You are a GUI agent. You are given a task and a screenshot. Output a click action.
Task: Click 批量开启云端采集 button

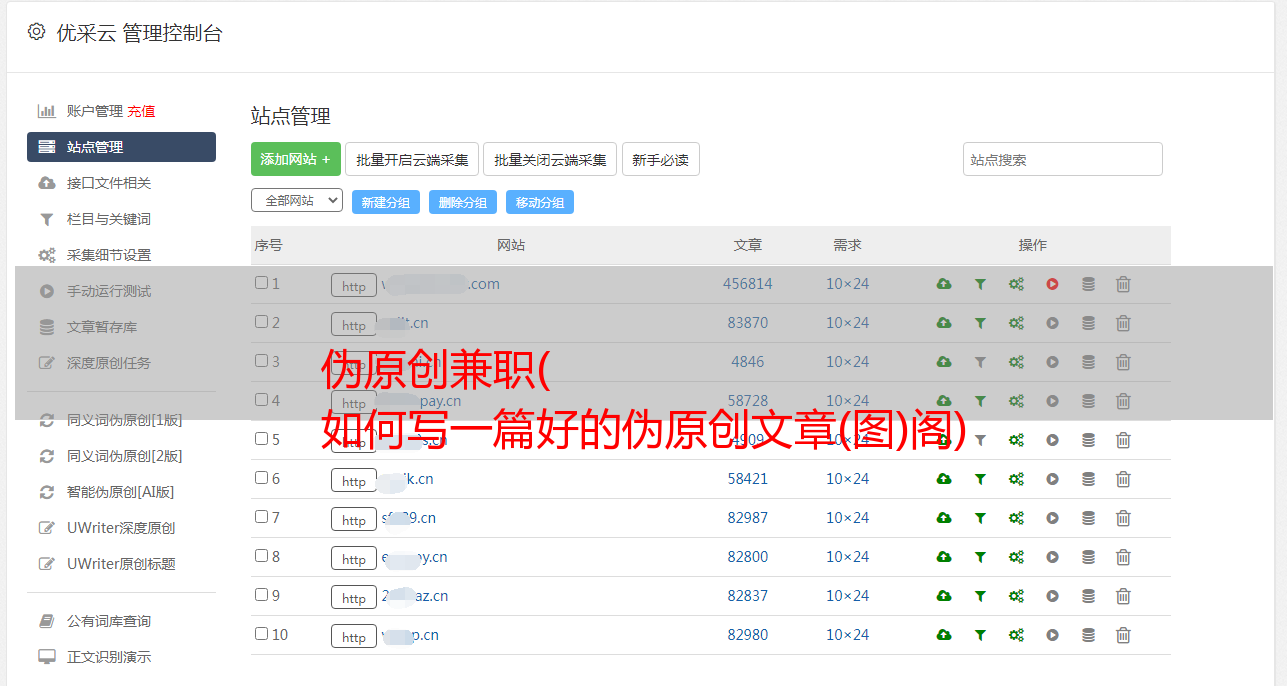coord(412,159)
